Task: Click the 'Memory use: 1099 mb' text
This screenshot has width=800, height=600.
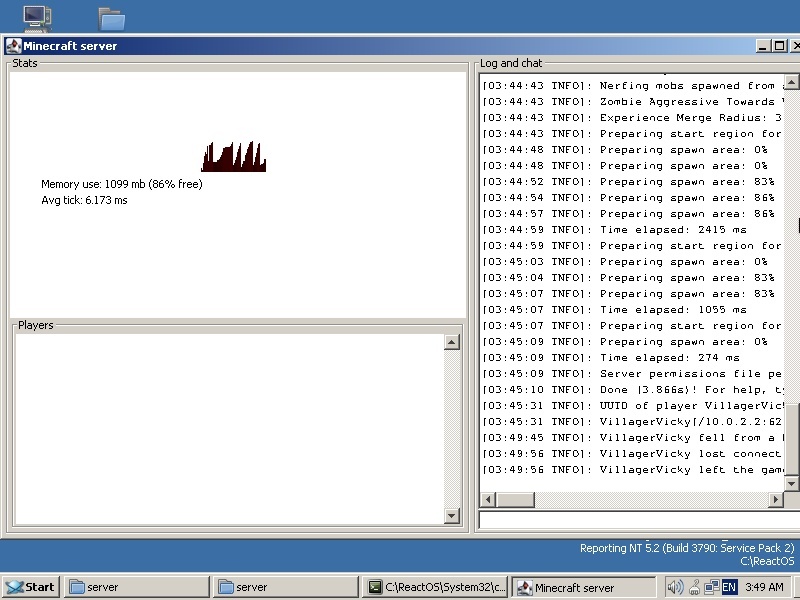Action: point(122,184)
